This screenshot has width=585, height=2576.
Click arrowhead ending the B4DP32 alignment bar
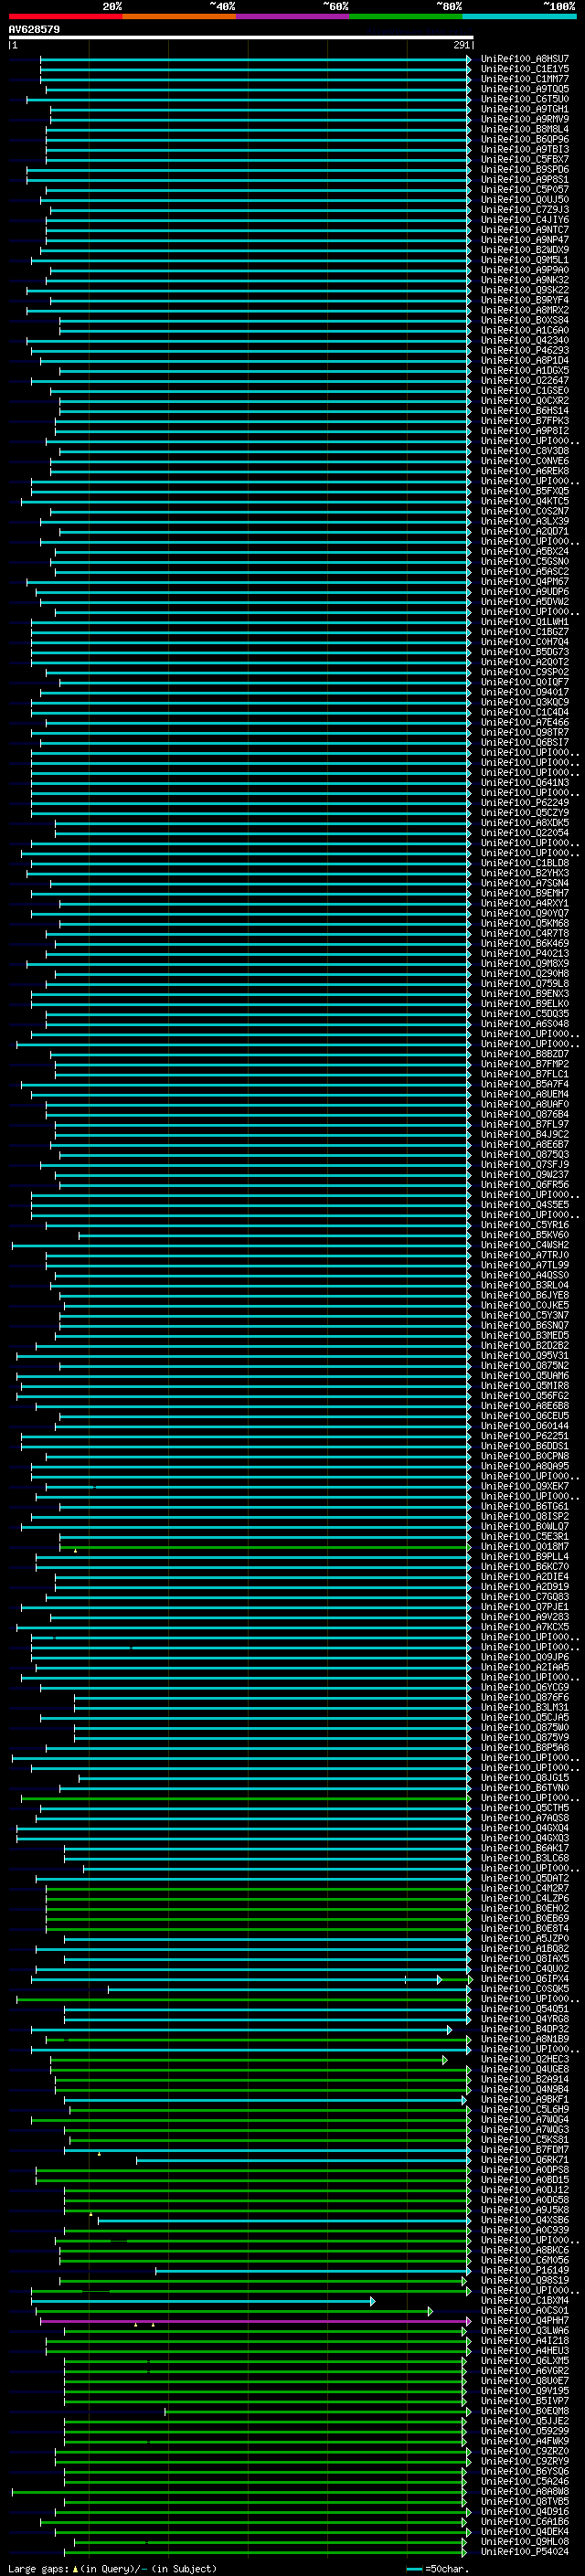tap(449, 2030)
